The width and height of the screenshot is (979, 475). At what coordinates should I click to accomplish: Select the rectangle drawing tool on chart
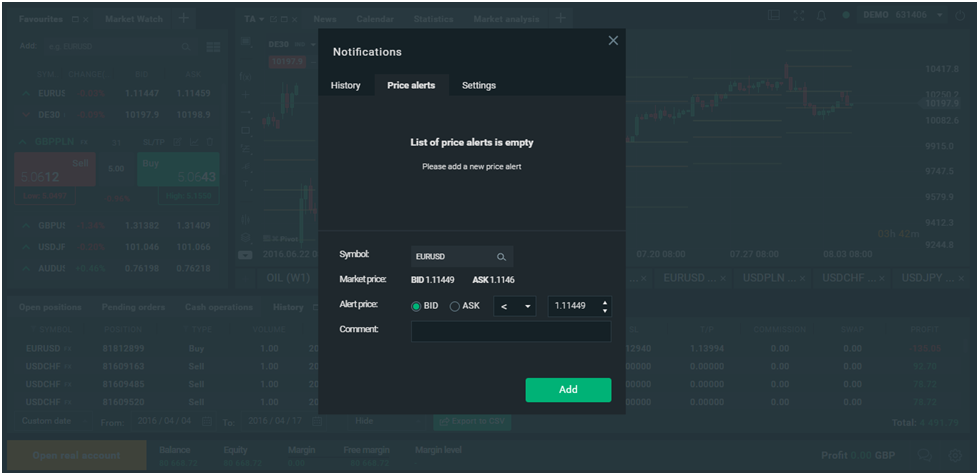(245, 130)
